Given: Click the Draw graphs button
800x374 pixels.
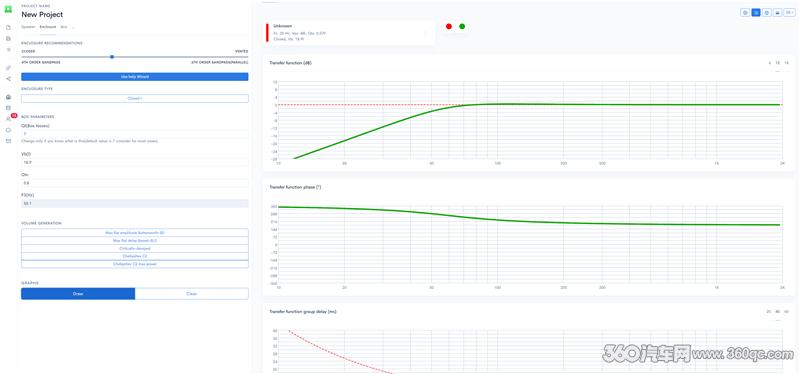Looking at the screenshot, I should pos(78,294).
